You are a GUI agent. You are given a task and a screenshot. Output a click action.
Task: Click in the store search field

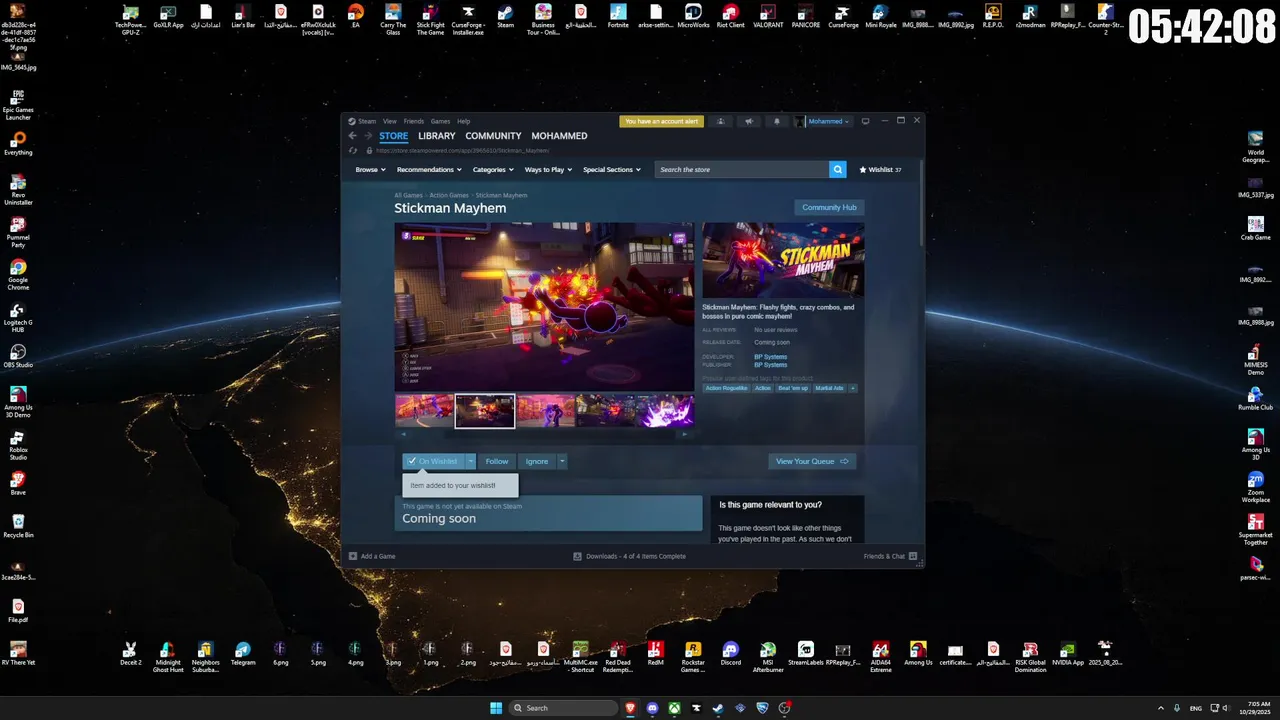click(x=742, y=169)
